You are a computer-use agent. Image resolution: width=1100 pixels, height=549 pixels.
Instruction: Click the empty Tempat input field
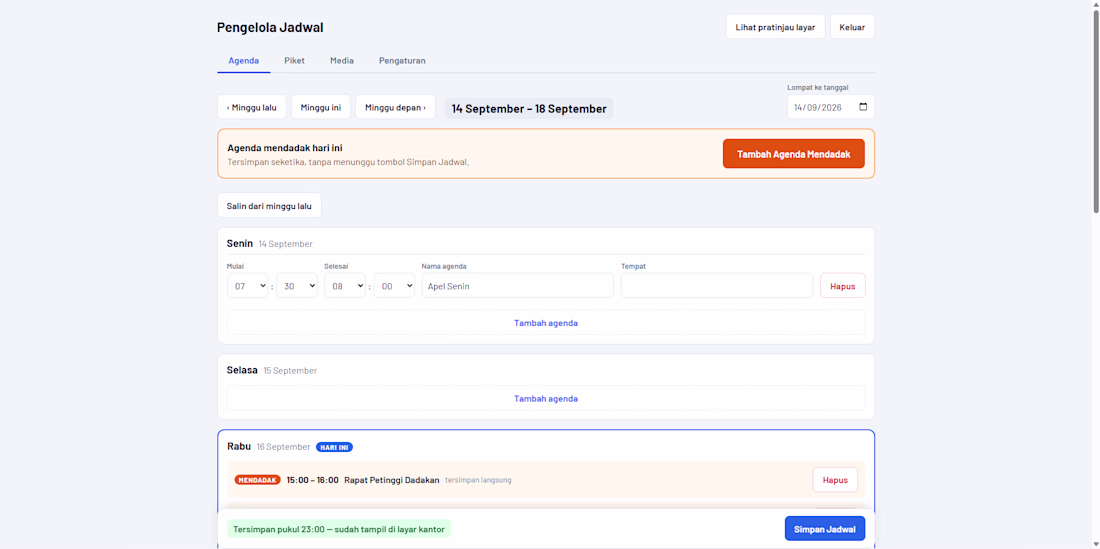[717, 285]
